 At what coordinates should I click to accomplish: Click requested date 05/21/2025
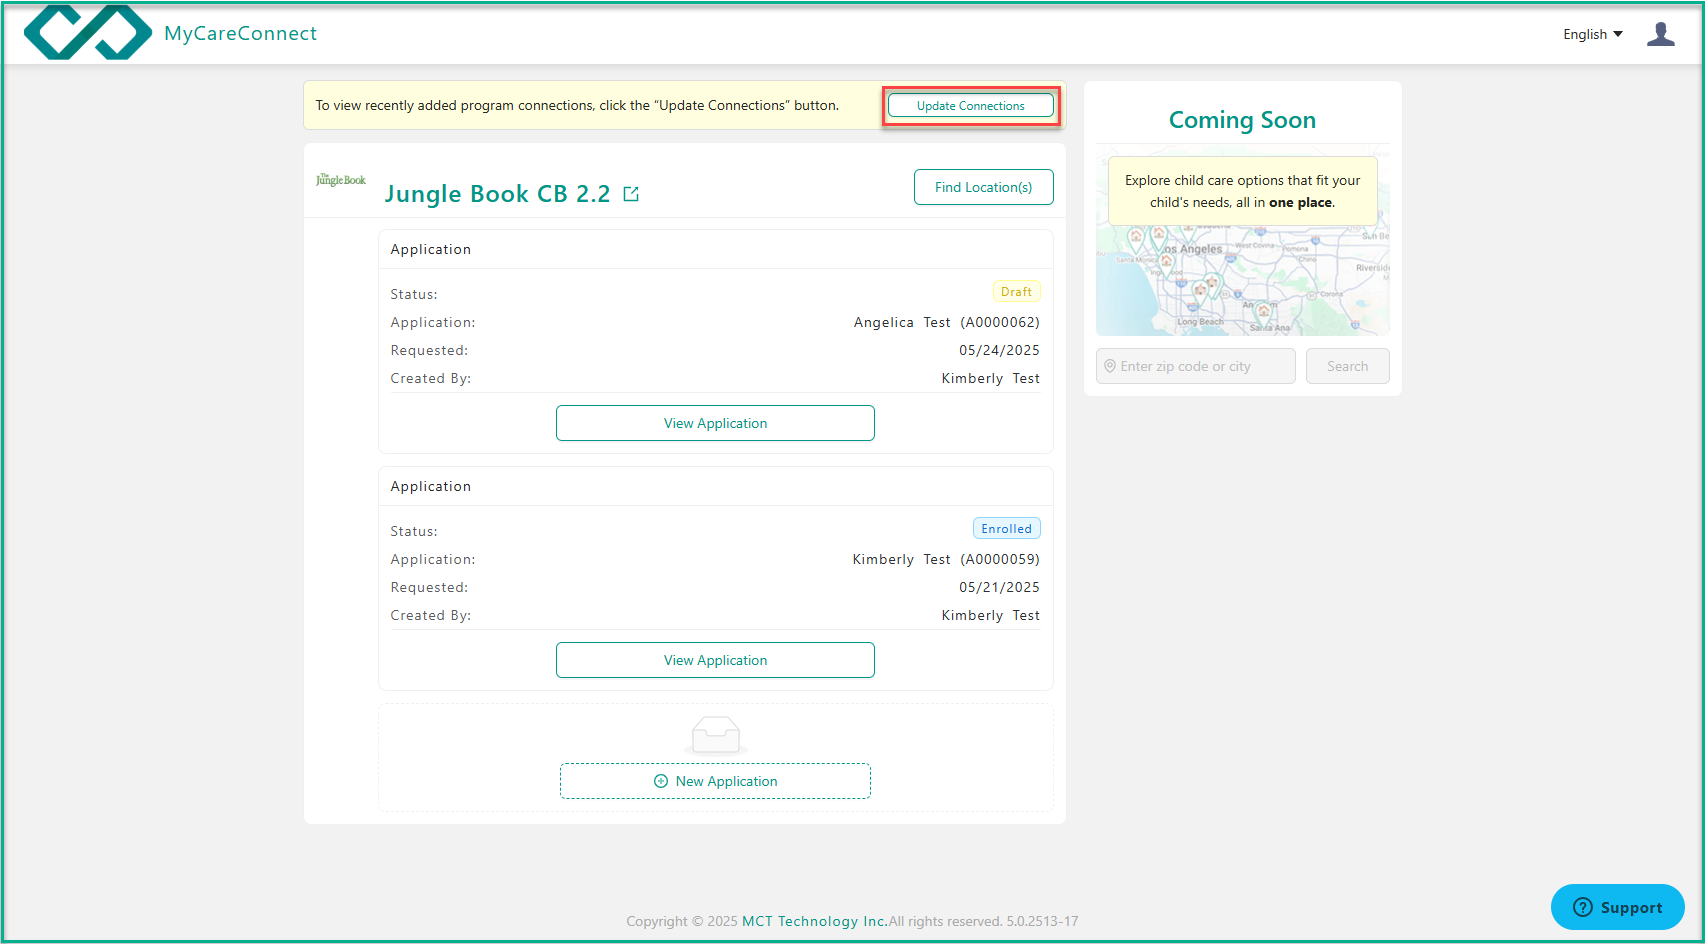point(999,587)
